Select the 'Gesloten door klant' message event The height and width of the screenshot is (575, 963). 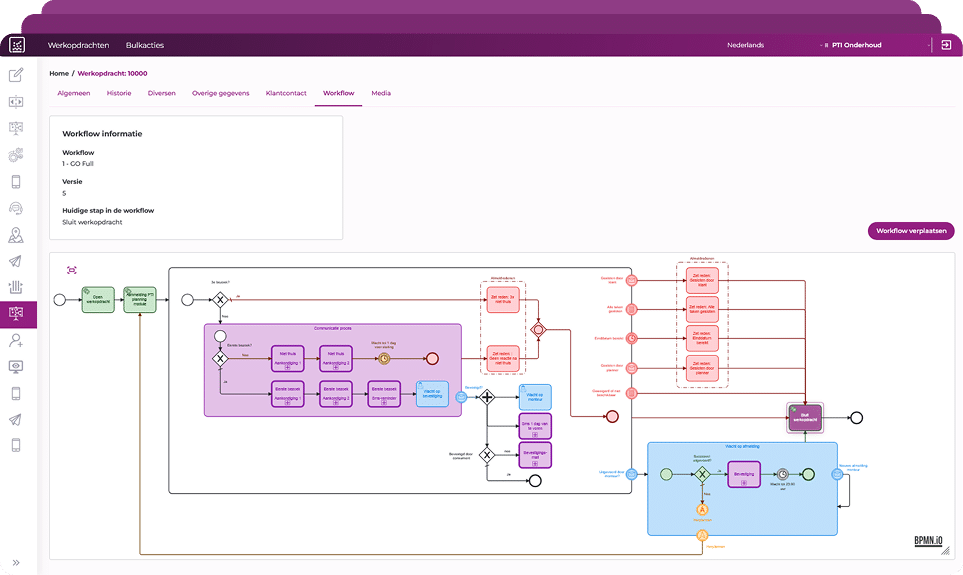coord(631,281)
